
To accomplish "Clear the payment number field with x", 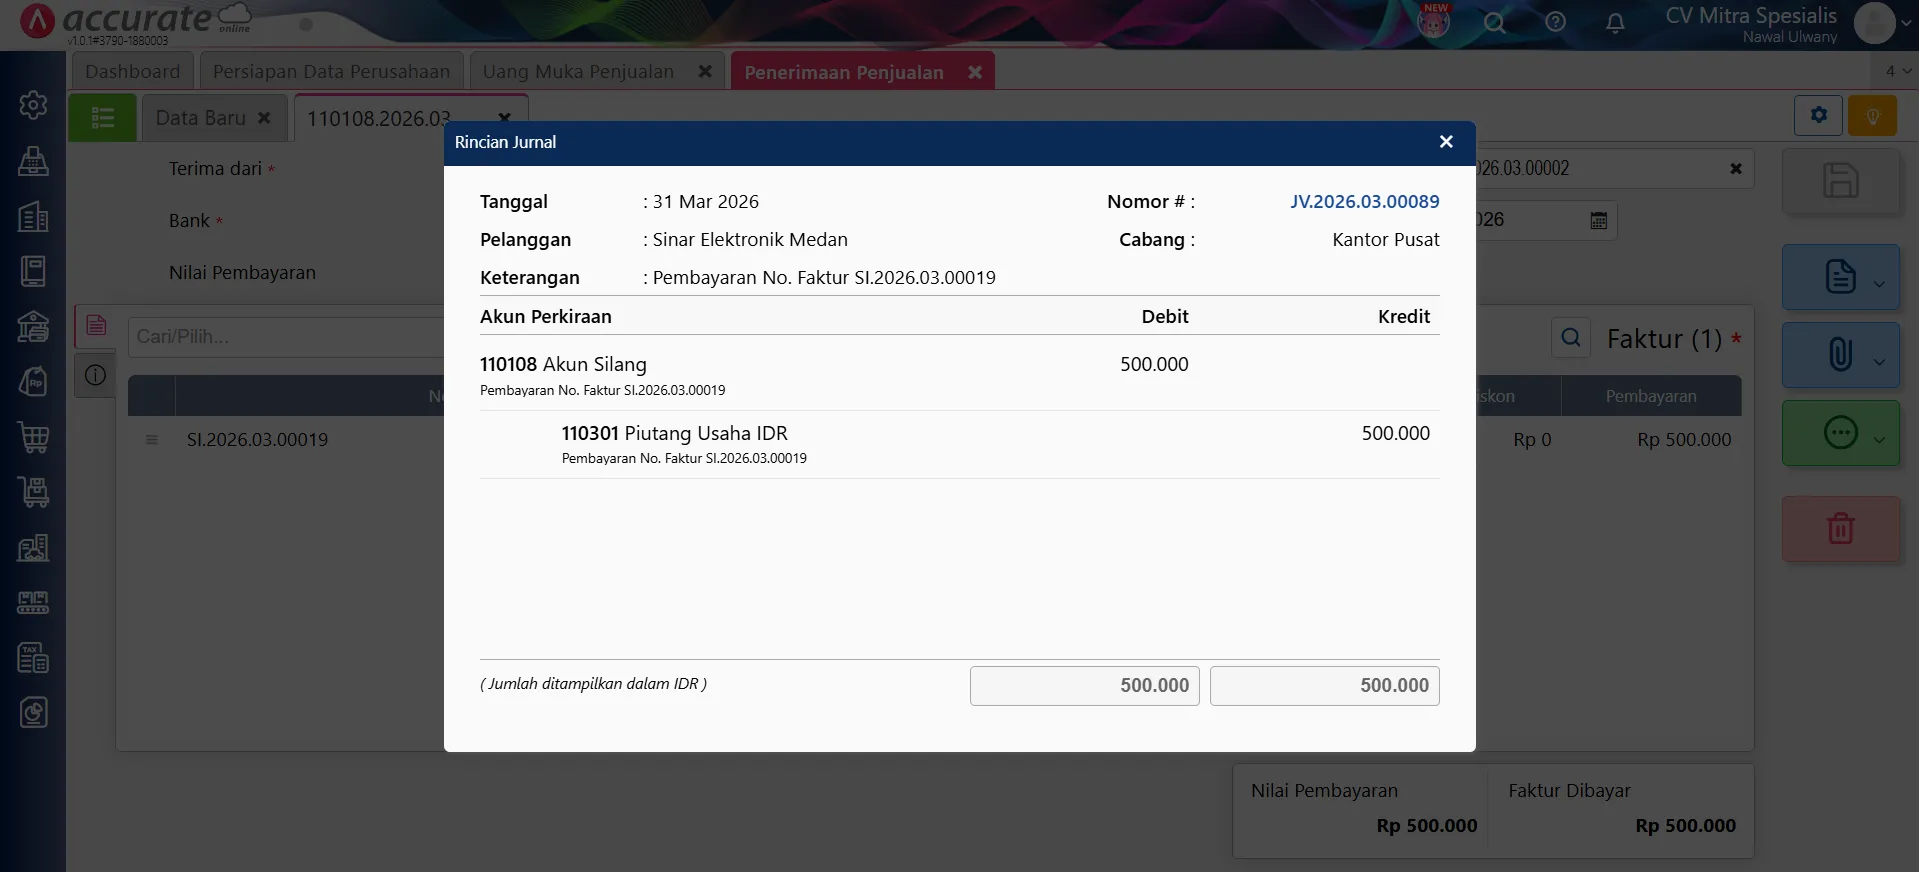I will pyautogui.click(x=1735, y=169).
